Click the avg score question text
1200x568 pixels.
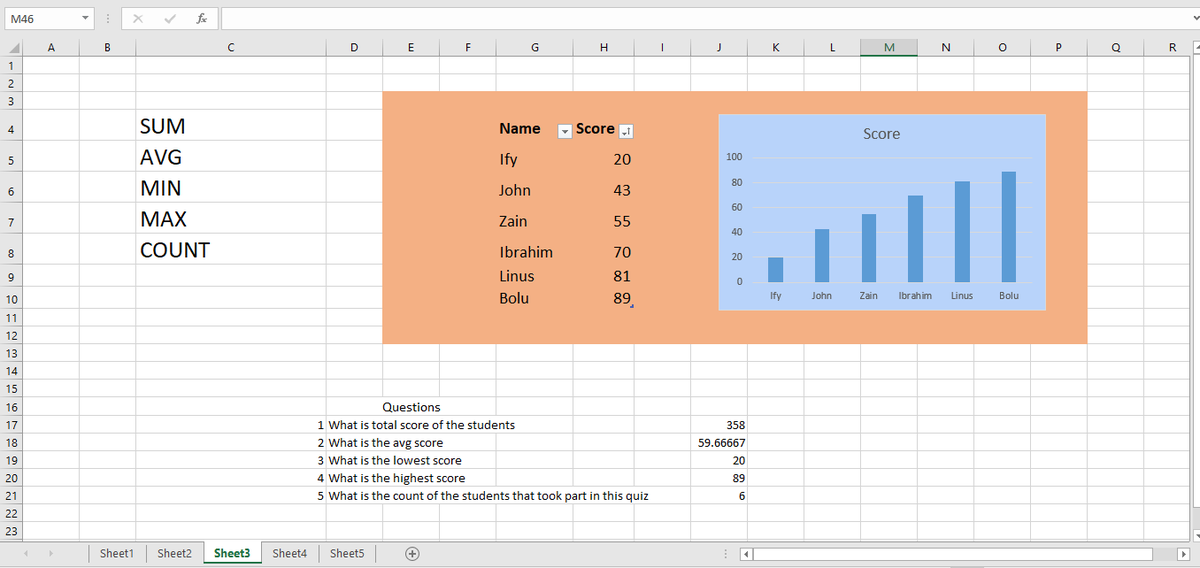click(386, 443)
